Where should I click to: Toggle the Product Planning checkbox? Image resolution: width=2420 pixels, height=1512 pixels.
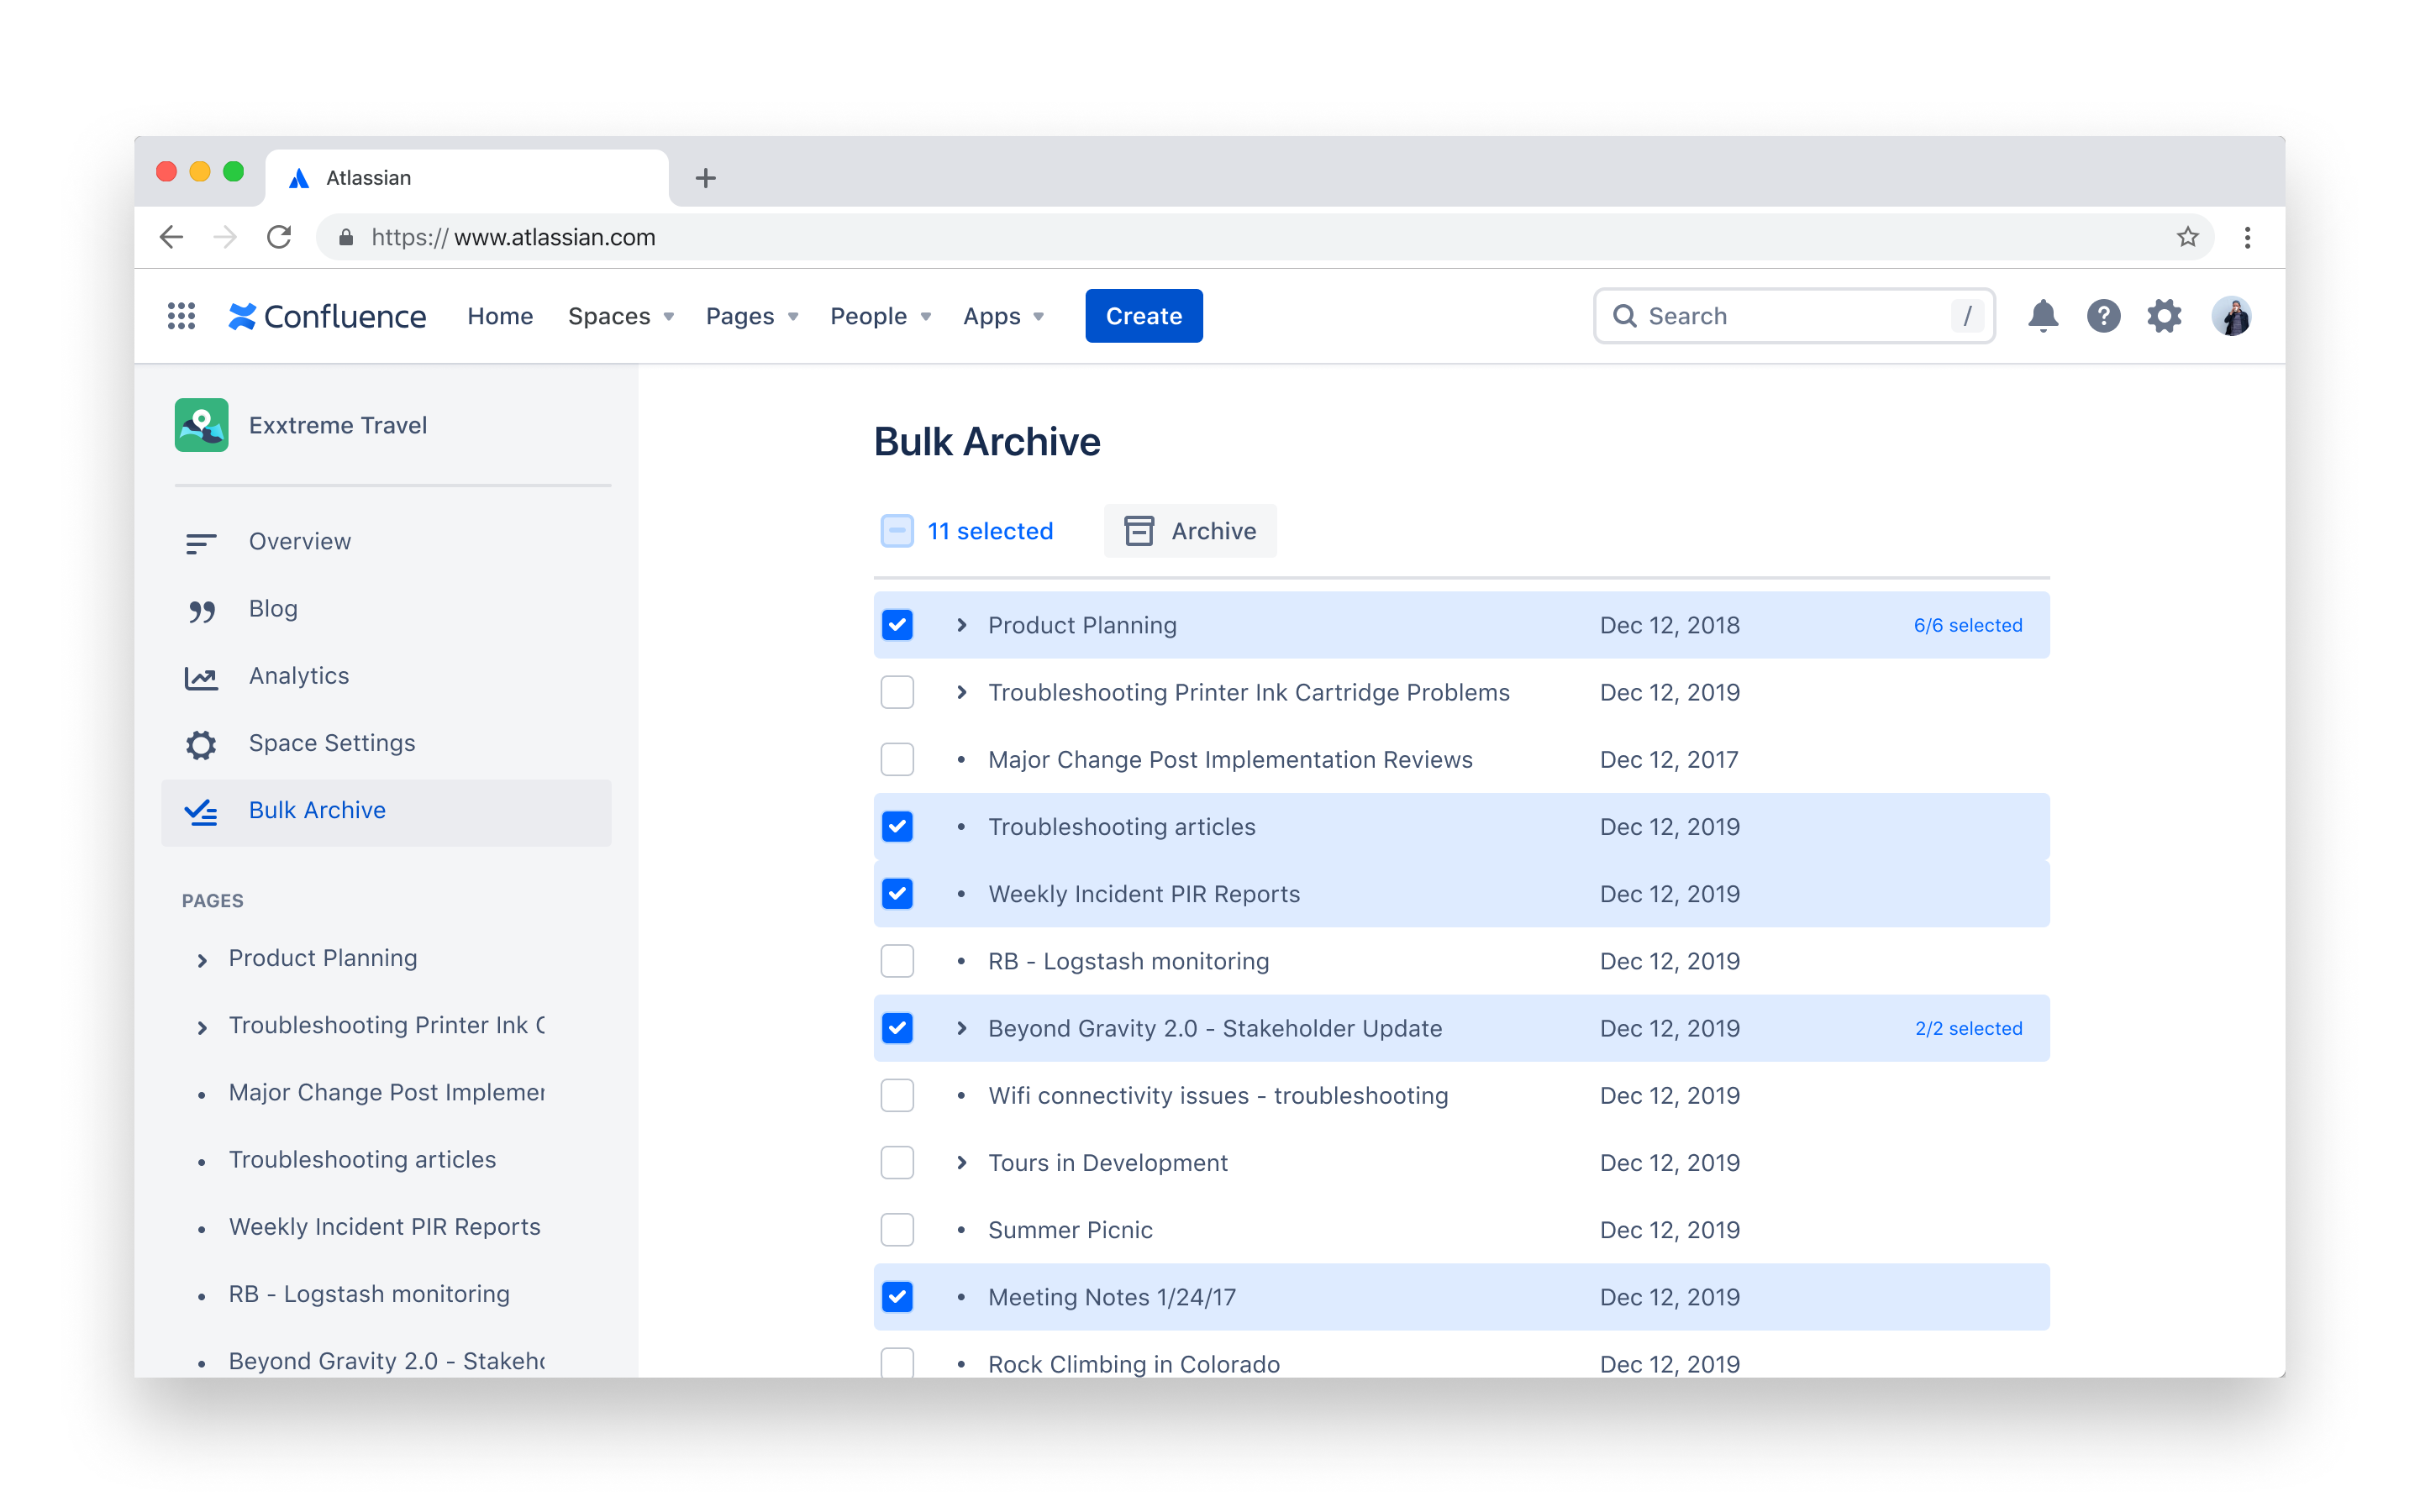[897, 625]
